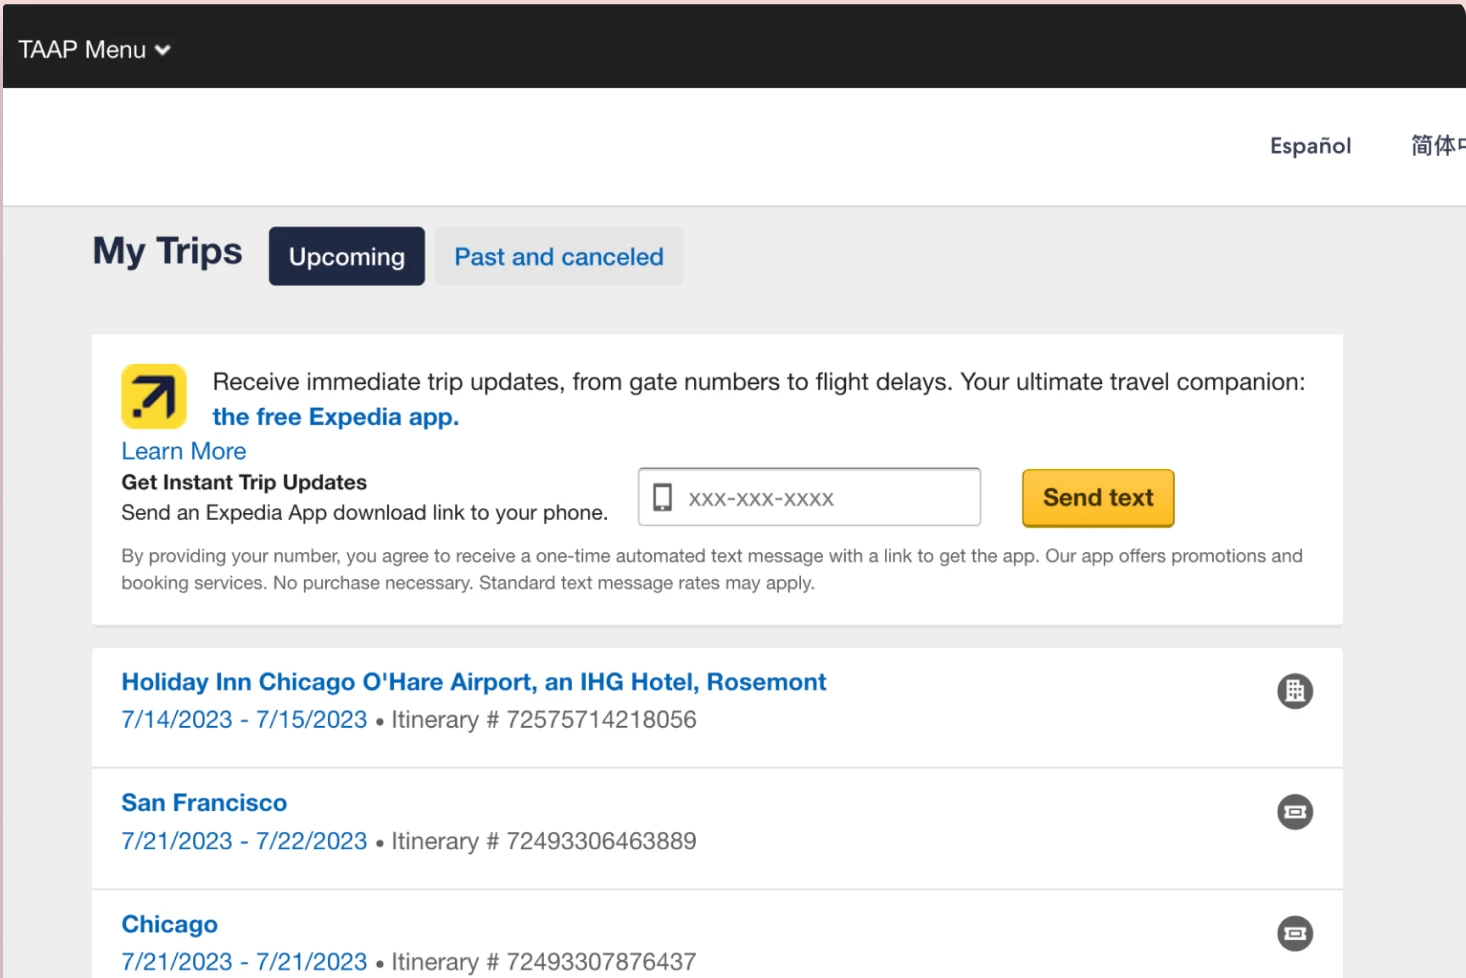
Task: Open Holiday Inn Chicago O'Hare Airport trip
Action: [474, 682]
